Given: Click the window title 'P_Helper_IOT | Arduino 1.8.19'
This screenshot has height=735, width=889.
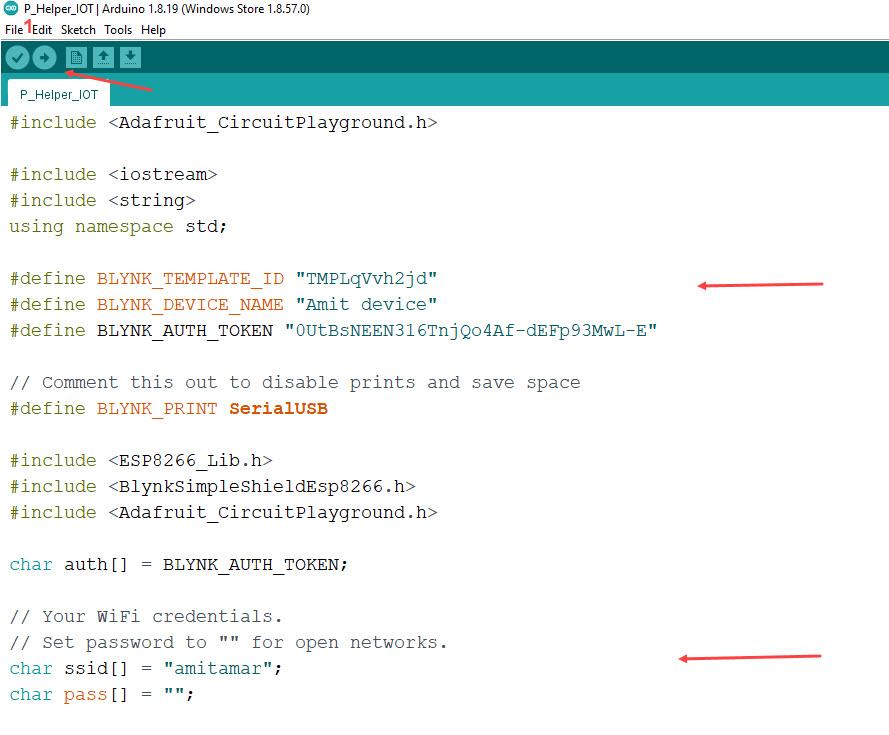Looking at the screenshot, I should [167, 9].
